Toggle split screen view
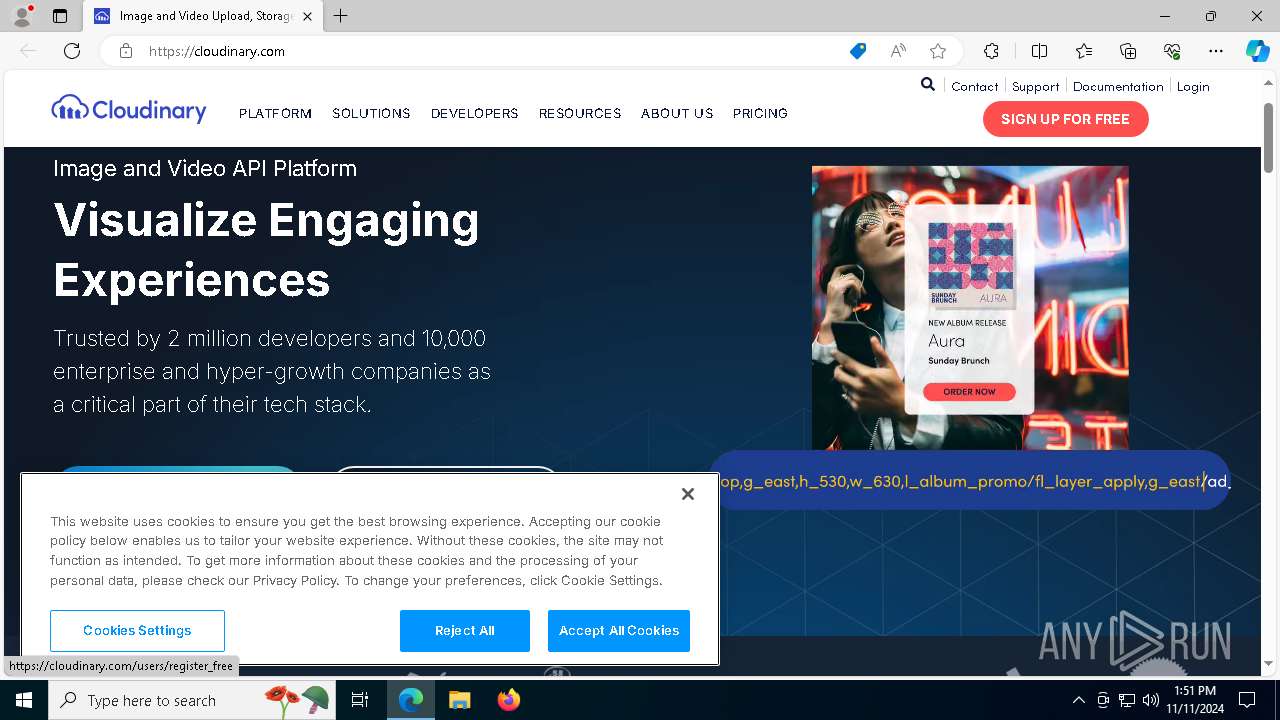This screenshot has width=1280, height=720. 1039,51
